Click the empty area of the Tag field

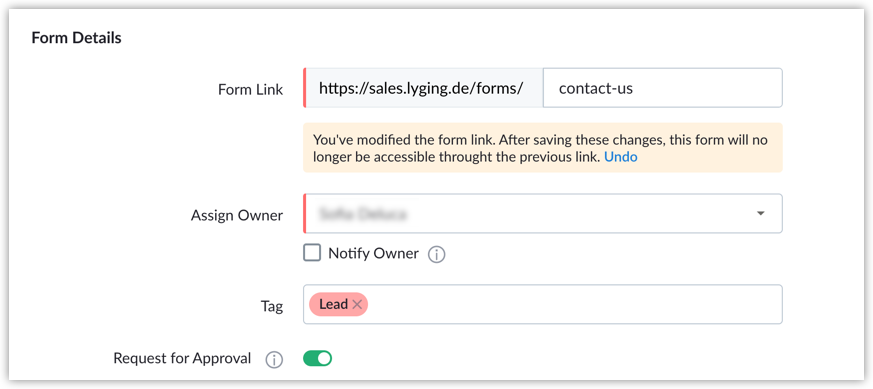(x=573, y=304)
